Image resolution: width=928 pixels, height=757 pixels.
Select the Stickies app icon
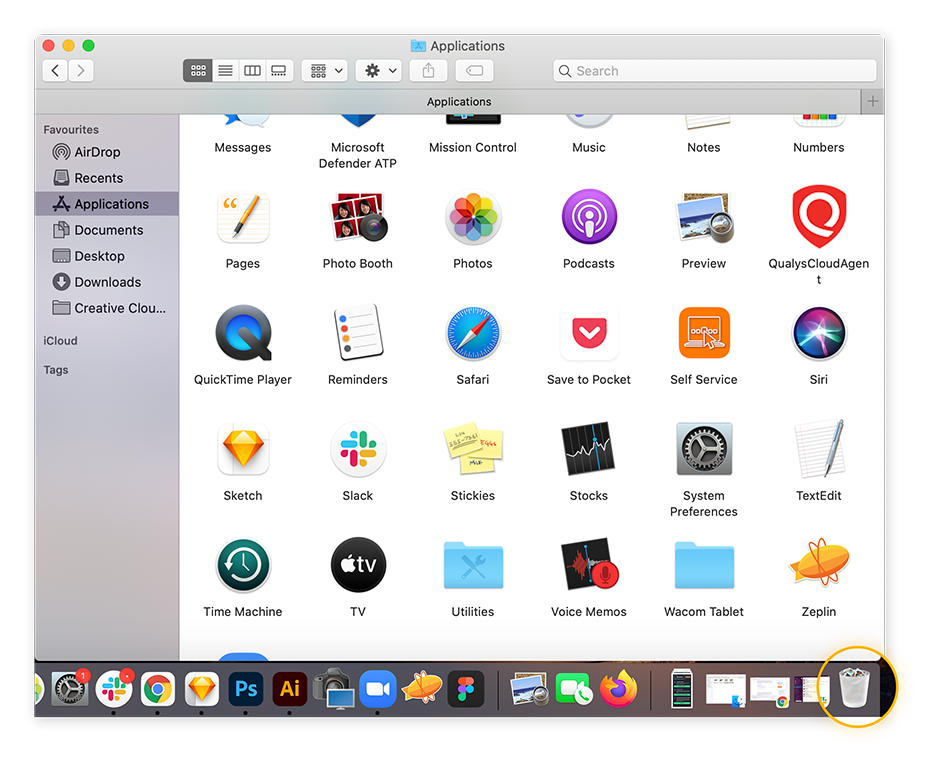pos(472,449)
